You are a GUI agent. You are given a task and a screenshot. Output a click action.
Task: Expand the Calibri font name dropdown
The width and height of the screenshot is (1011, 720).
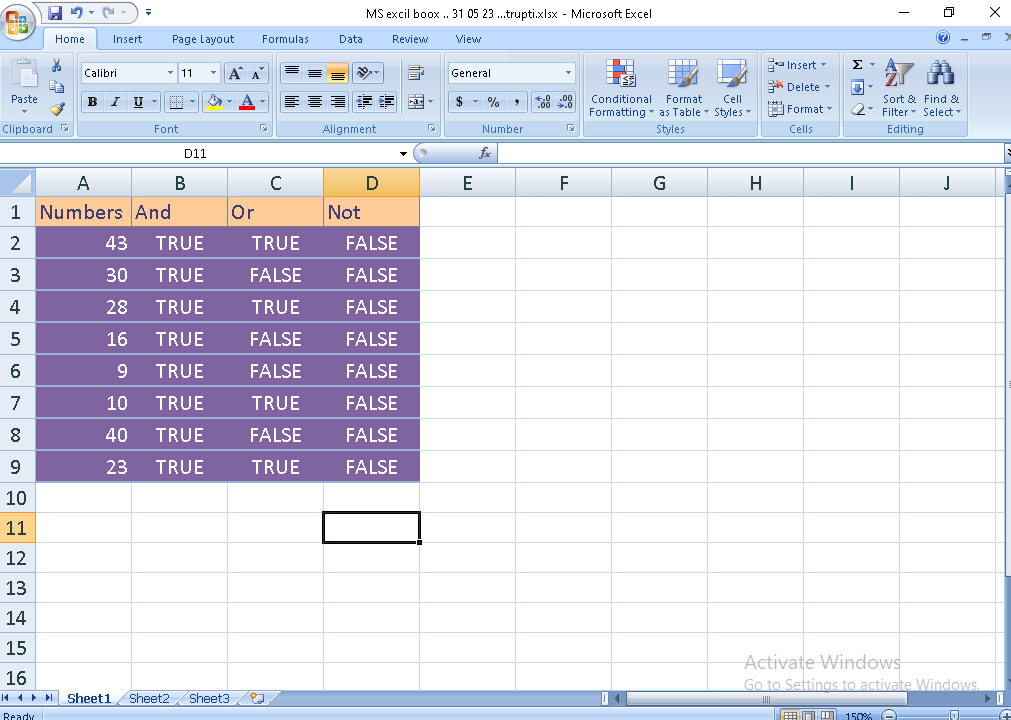(x=169, y=73)
